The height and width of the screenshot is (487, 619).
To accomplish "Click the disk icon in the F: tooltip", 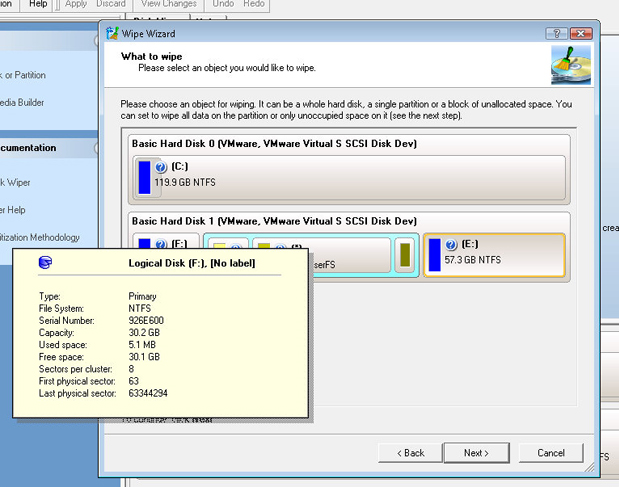I will coord(43,263).
